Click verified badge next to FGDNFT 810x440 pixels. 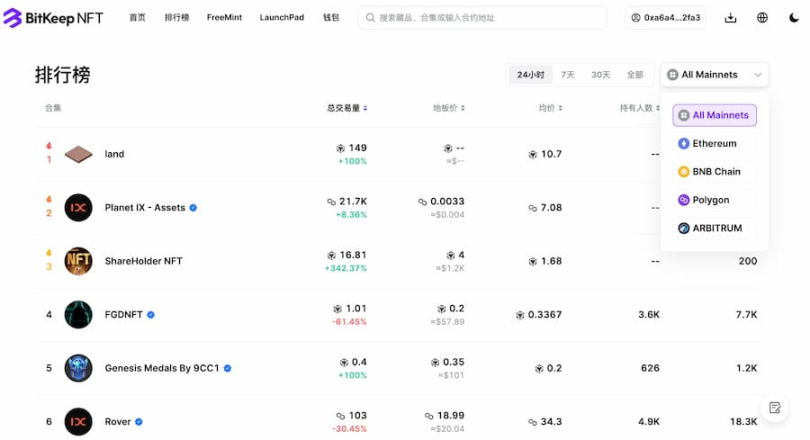pyautogui.click(x=151, y=315)
